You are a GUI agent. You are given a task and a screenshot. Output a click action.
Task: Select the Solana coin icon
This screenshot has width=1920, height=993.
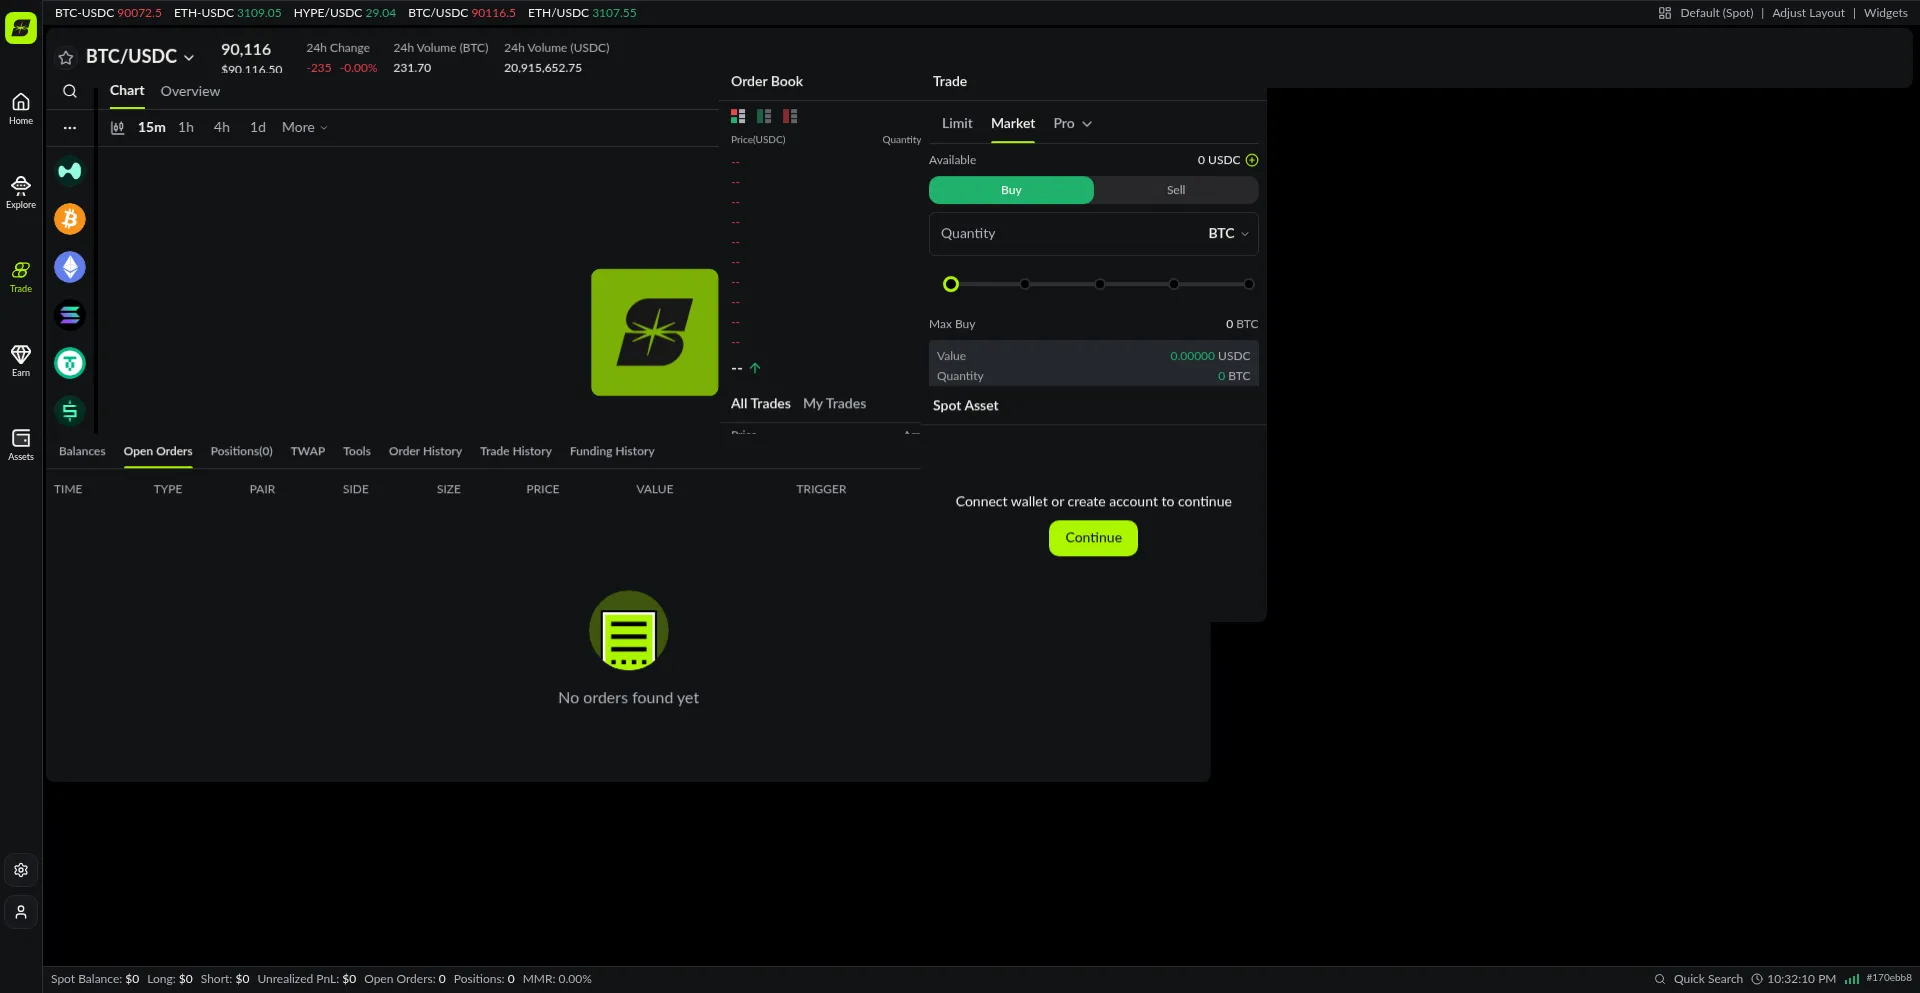tap(70, 315)
